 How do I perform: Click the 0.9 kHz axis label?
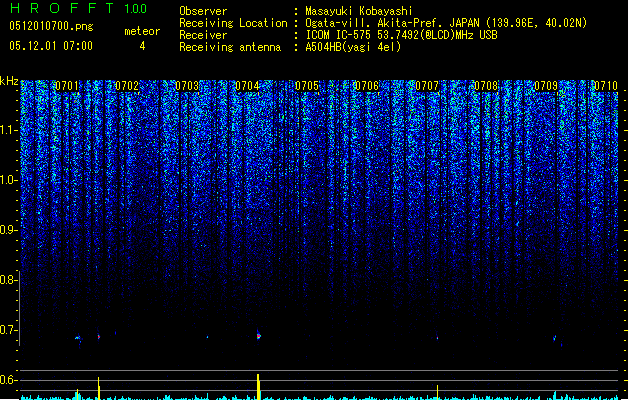(x=8, y=230)
